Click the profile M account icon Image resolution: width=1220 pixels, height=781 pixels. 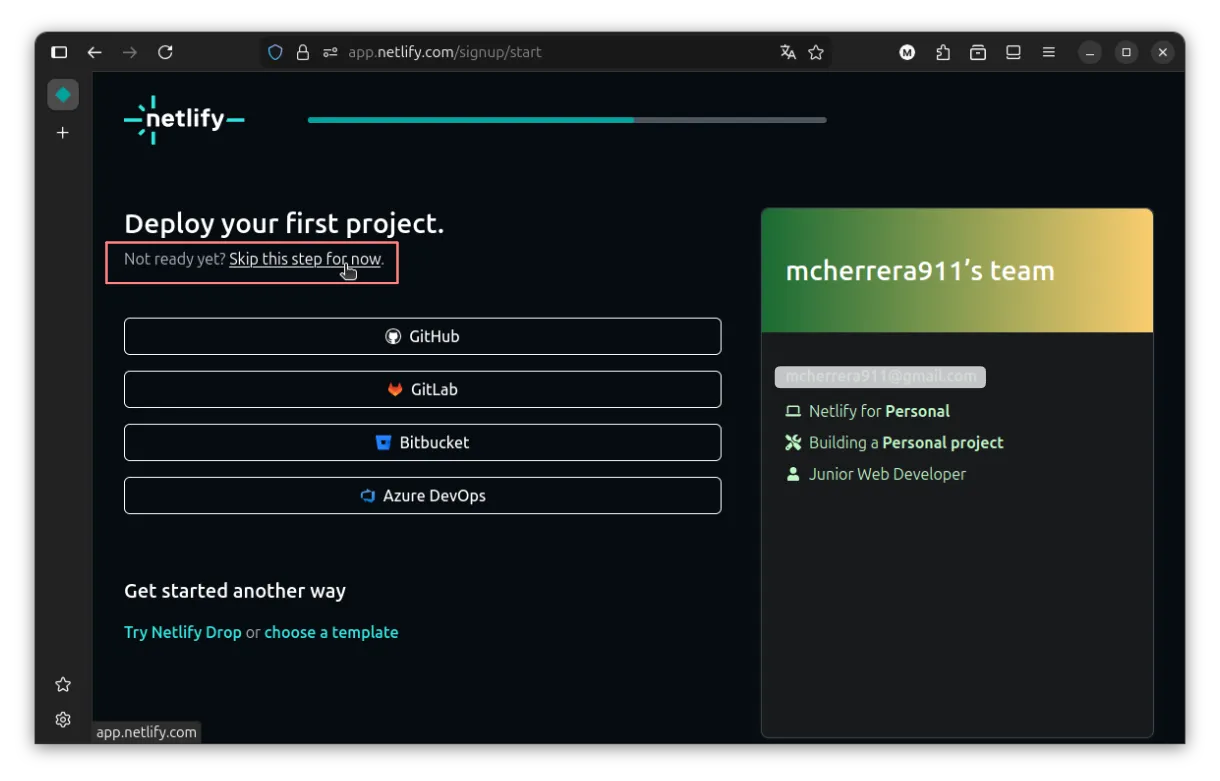coord(907,52)
